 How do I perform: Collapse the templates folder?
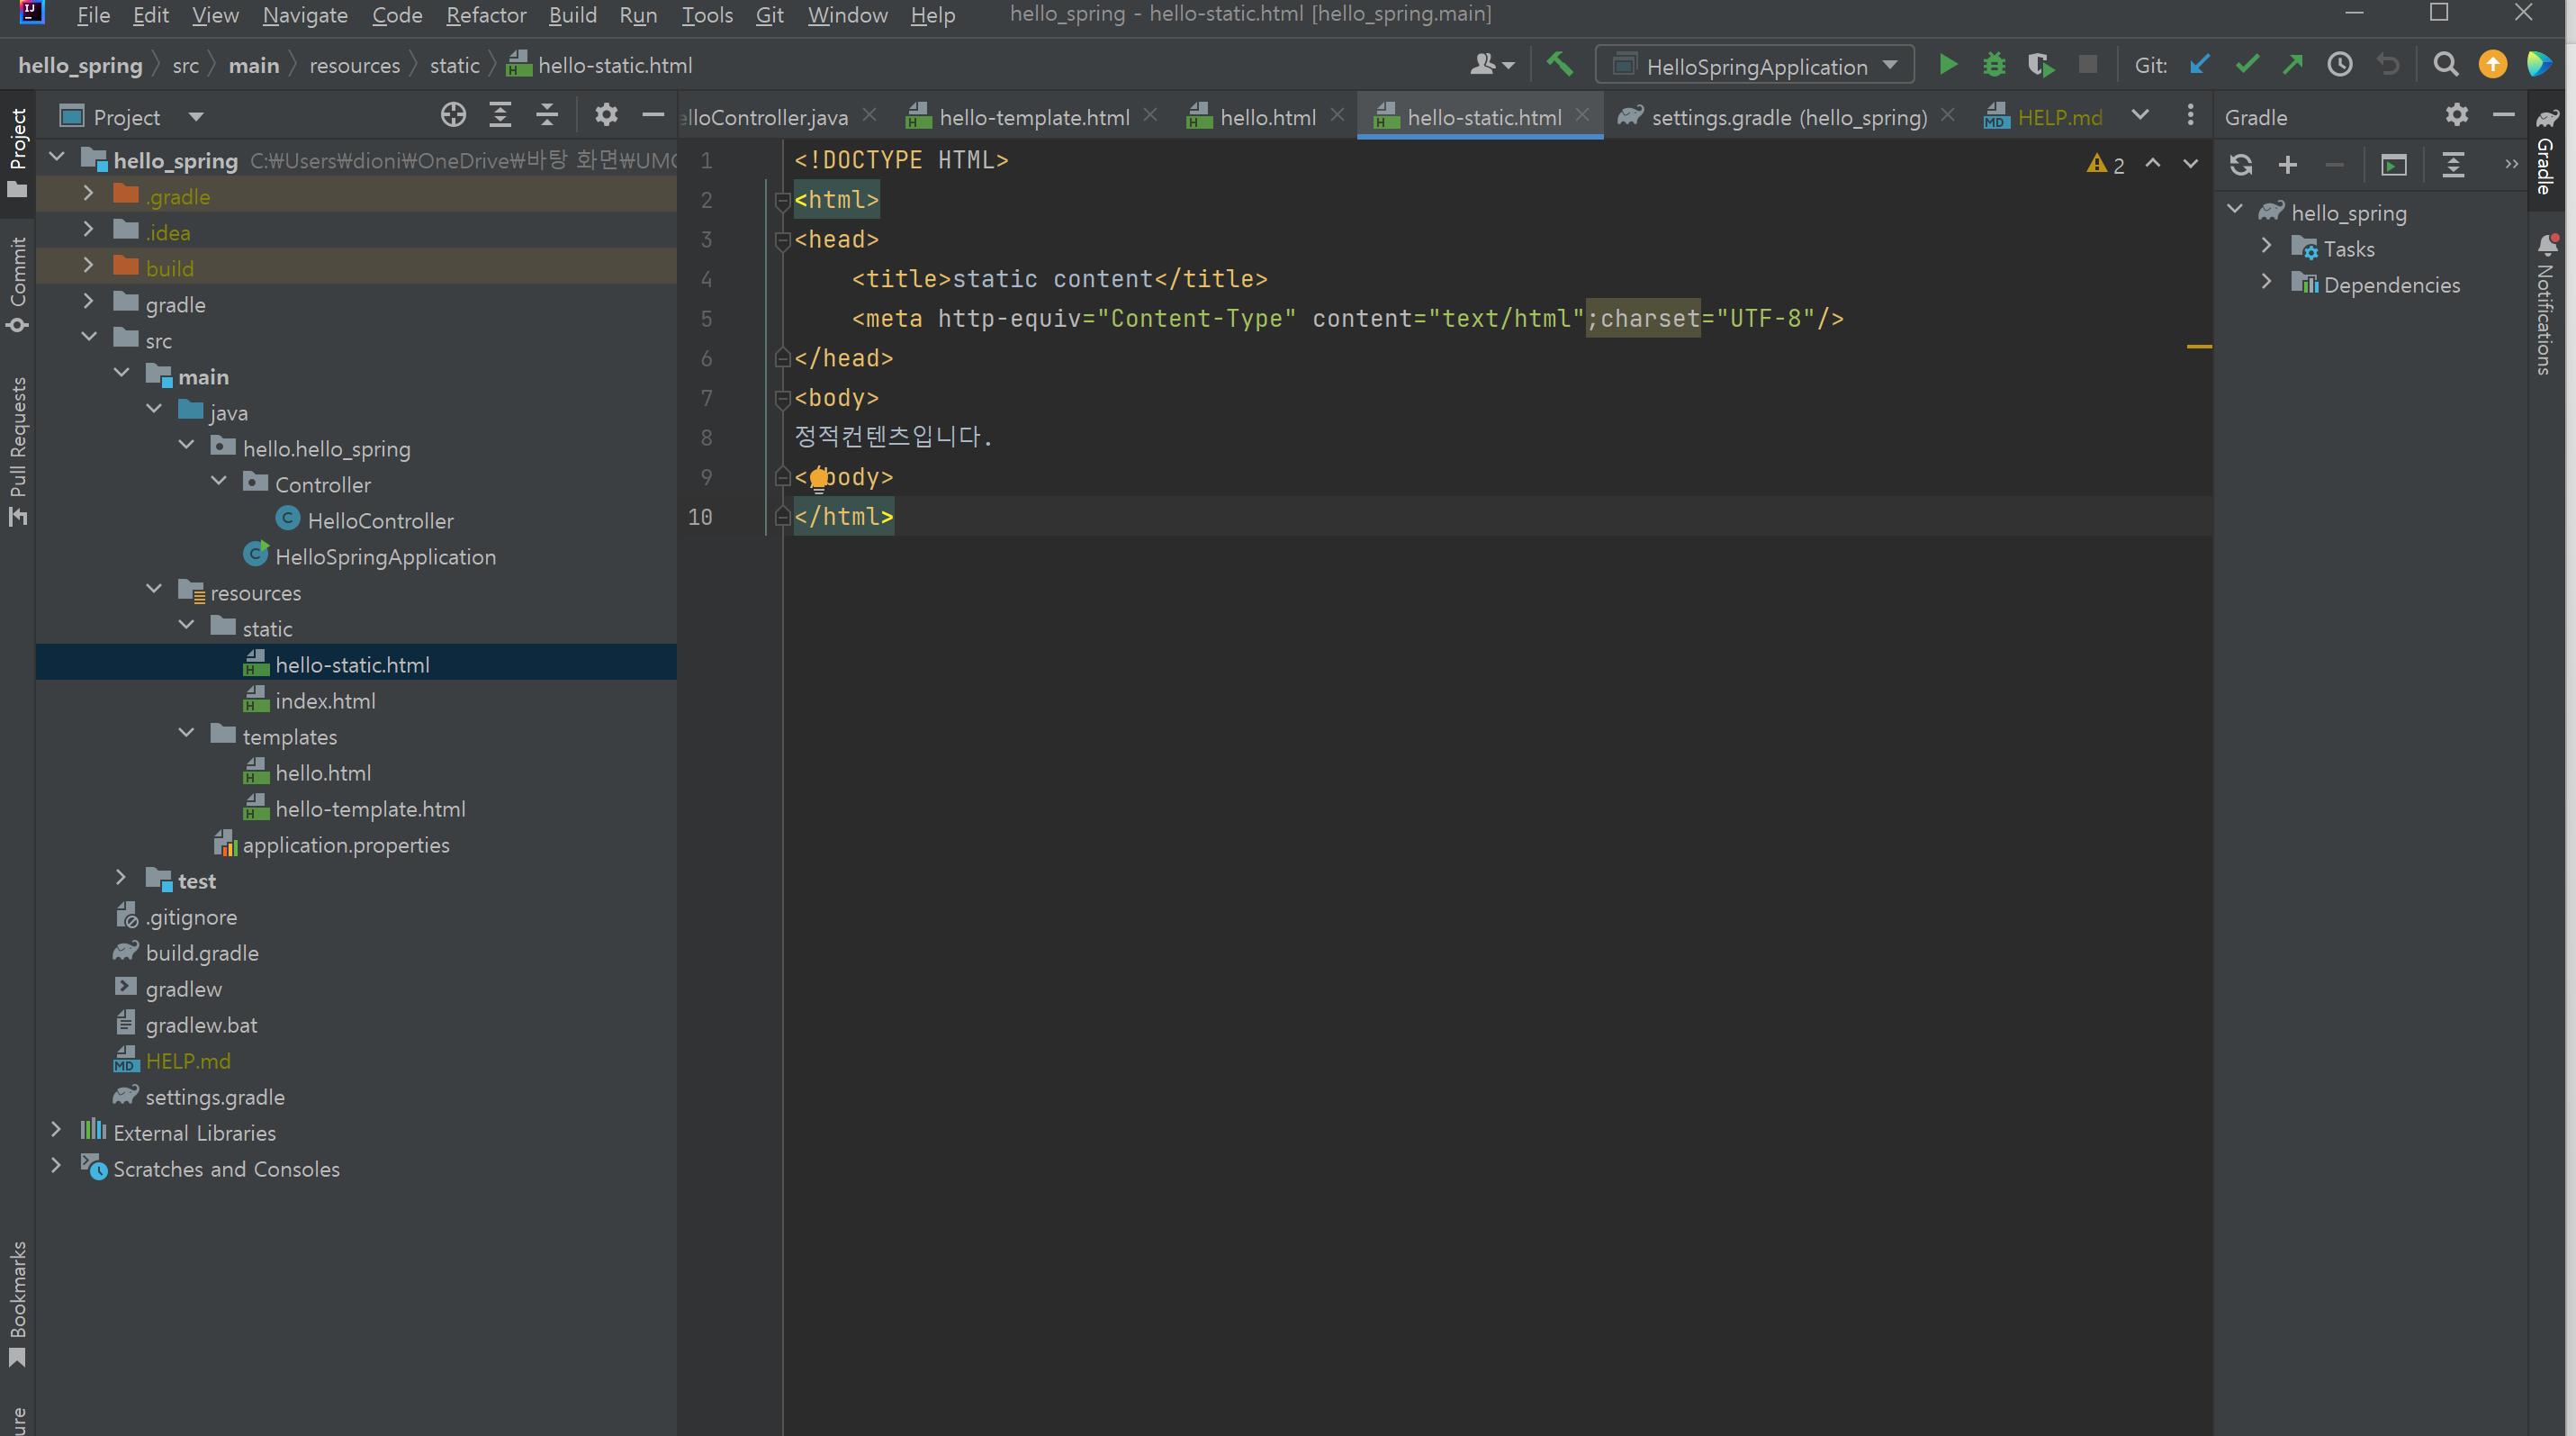pyautogui.click(x=186, y=734)
